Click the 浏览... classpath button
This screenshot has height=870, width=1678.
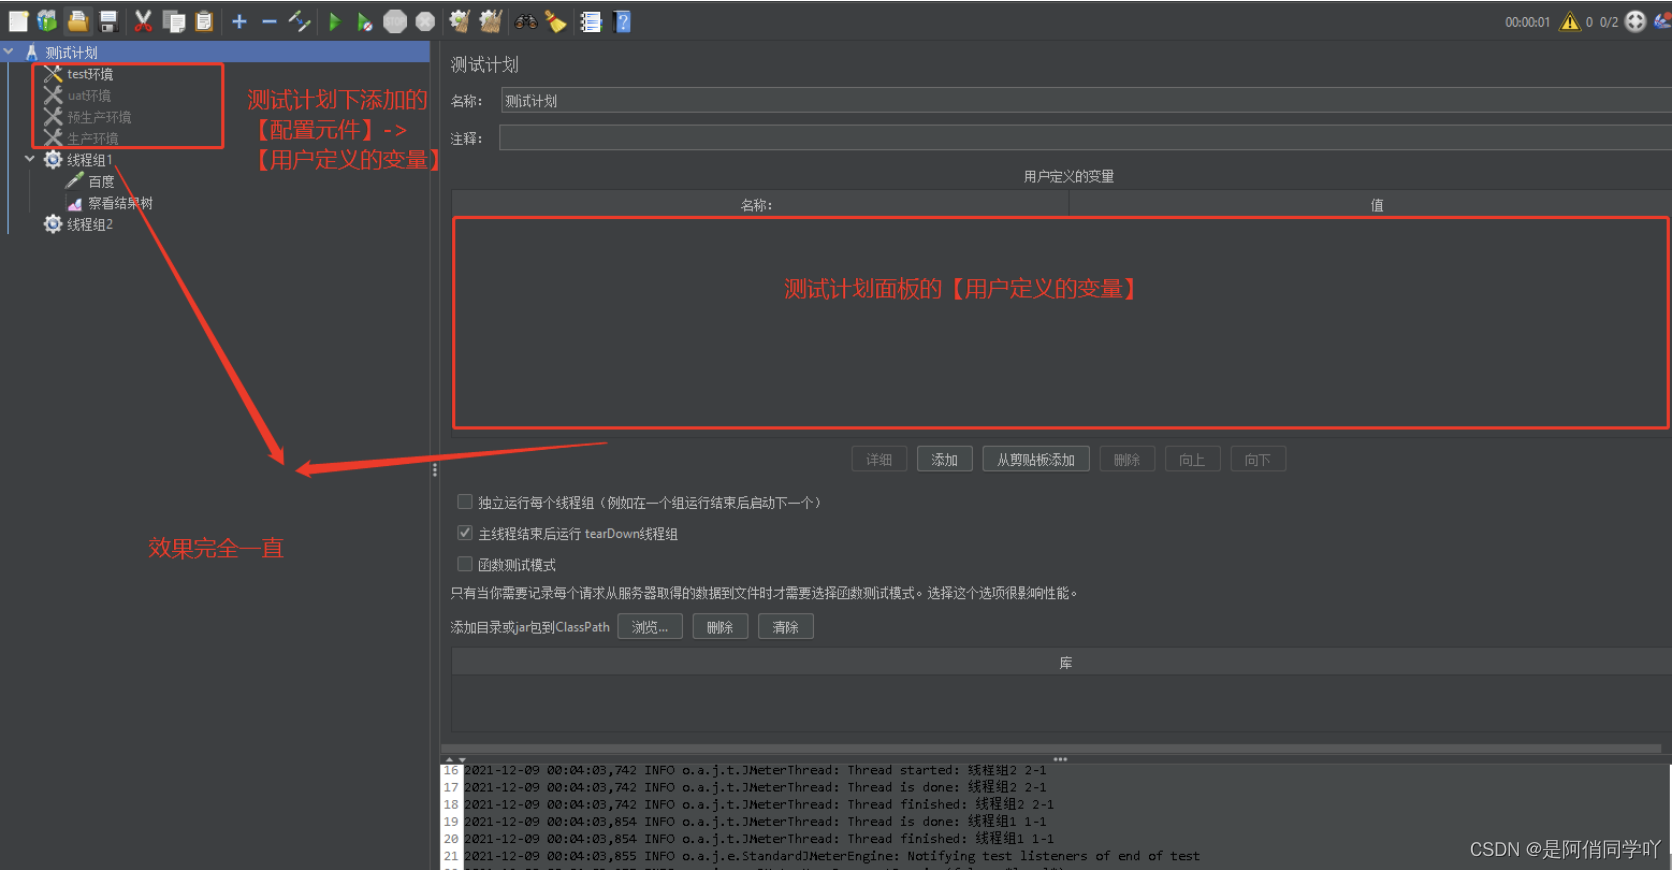(x=650, y=627)
